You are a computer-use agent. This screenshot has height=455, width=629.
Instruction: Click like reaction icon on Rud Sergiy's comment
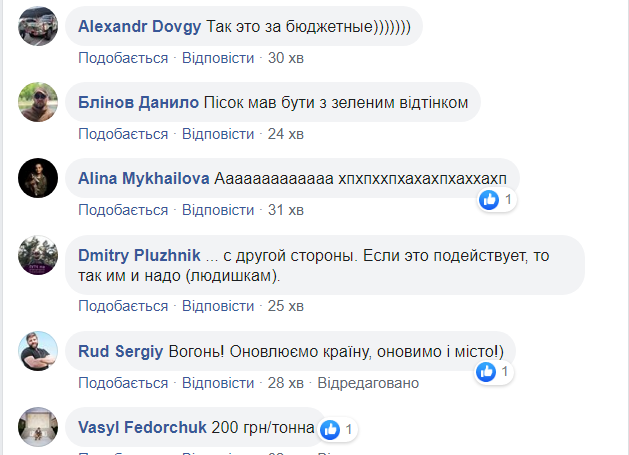(487, 372)
